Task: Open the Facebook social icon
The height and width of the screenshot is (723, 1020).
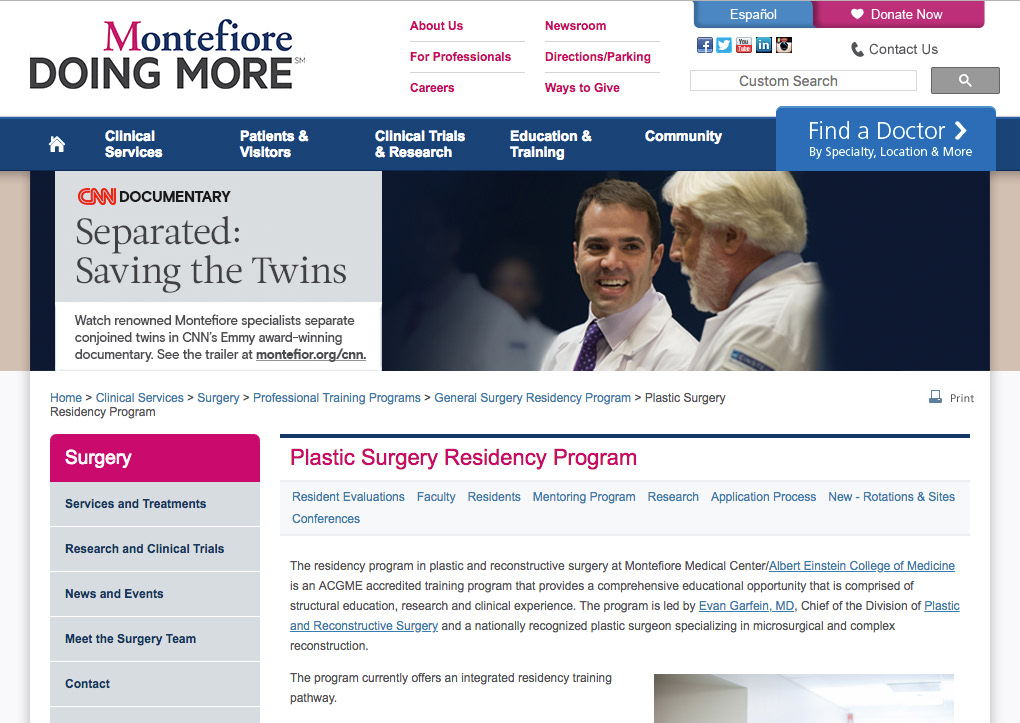Action: [704, 45]
